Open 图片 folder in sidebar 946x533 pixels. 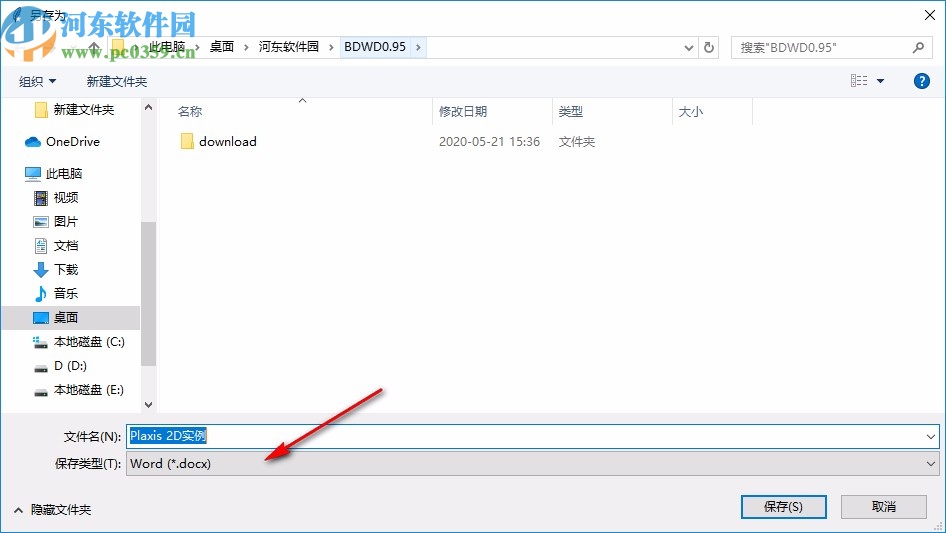pyautogui.click(x=66, y=222)
